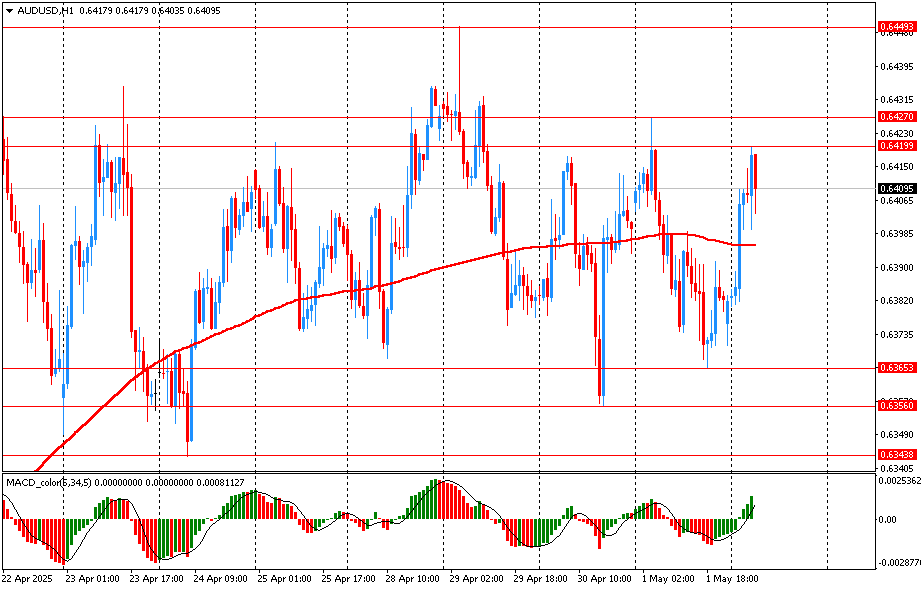
Task: Click the 1 May 18:00 time label
Action: point(733,579)
